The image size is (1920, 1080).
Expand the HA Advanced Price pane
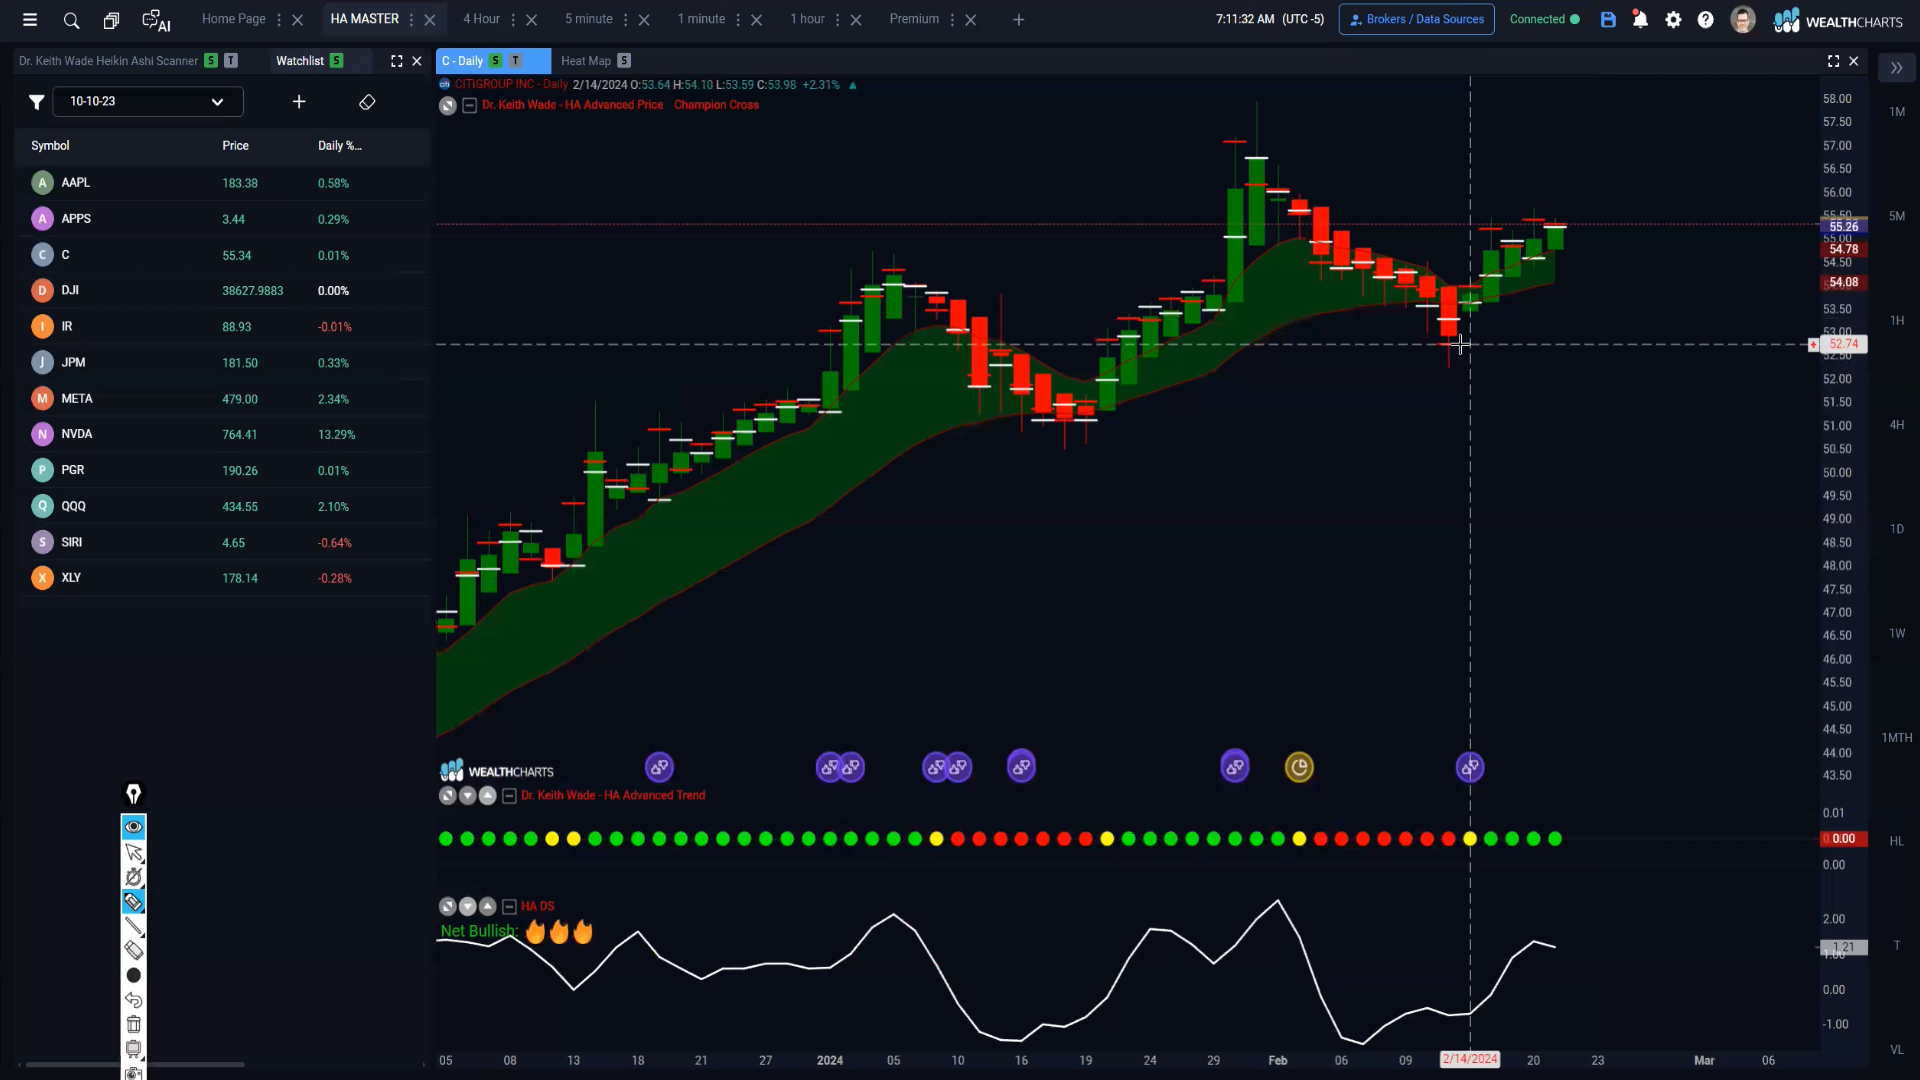(447, 105)
